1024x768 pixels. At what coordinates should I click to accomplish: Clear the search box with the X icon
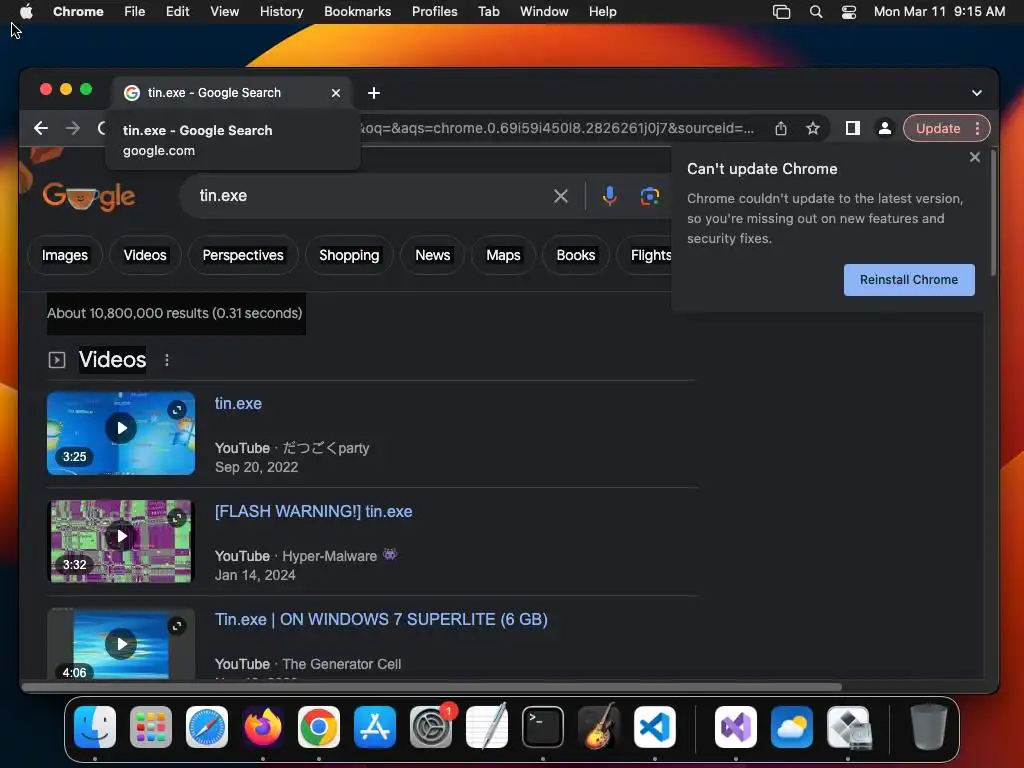560,196
